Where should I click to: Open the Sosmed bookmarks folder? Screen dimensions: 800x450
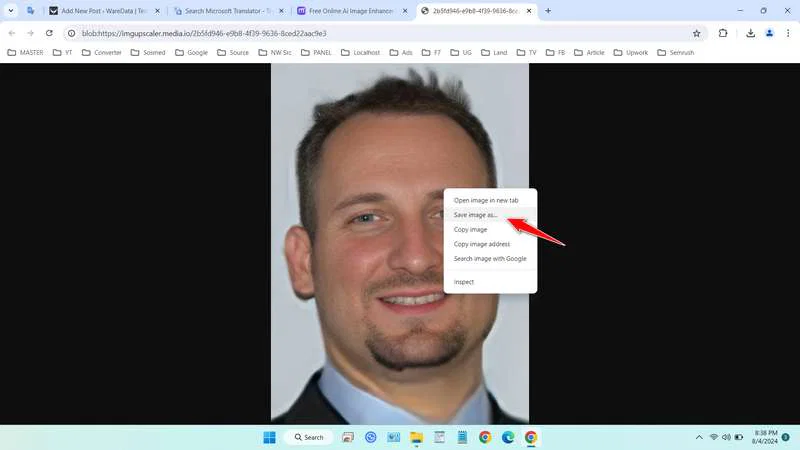tap(148, 53)
